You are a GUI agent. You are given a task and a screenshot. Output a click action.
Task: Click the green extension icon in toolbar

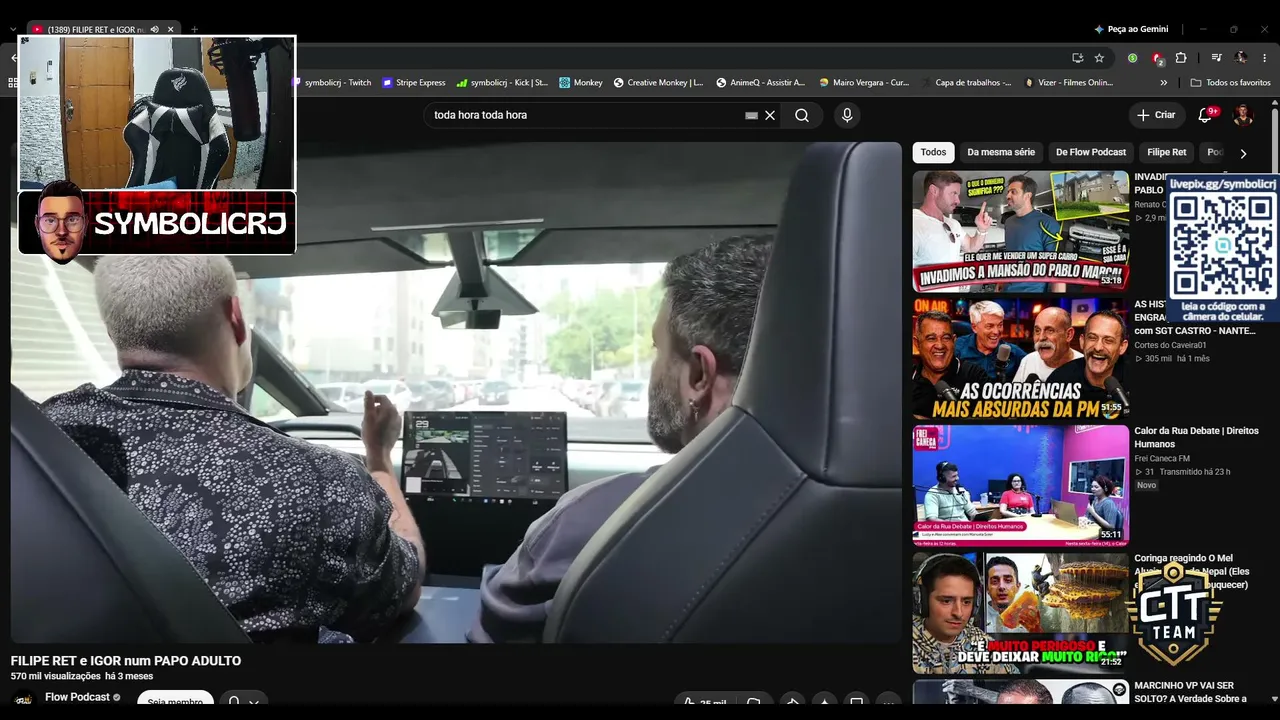click(1132, 58)
